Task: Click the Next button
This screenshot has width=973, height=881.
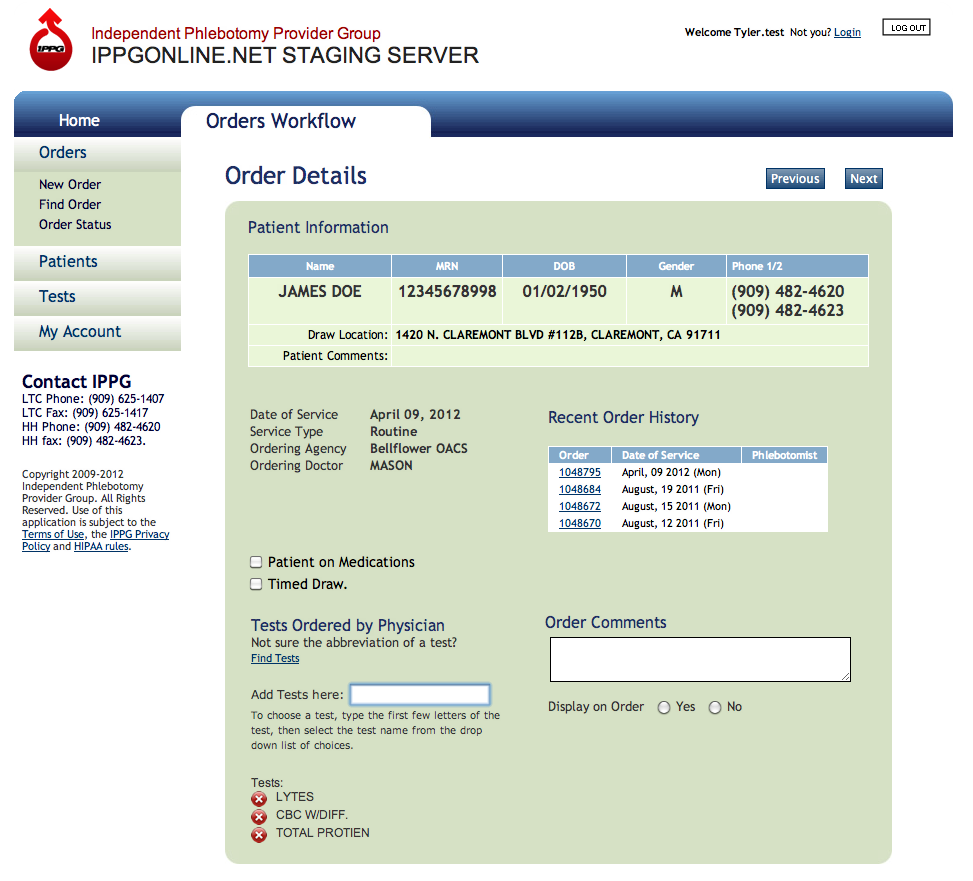Action: [x=863, y=179]
